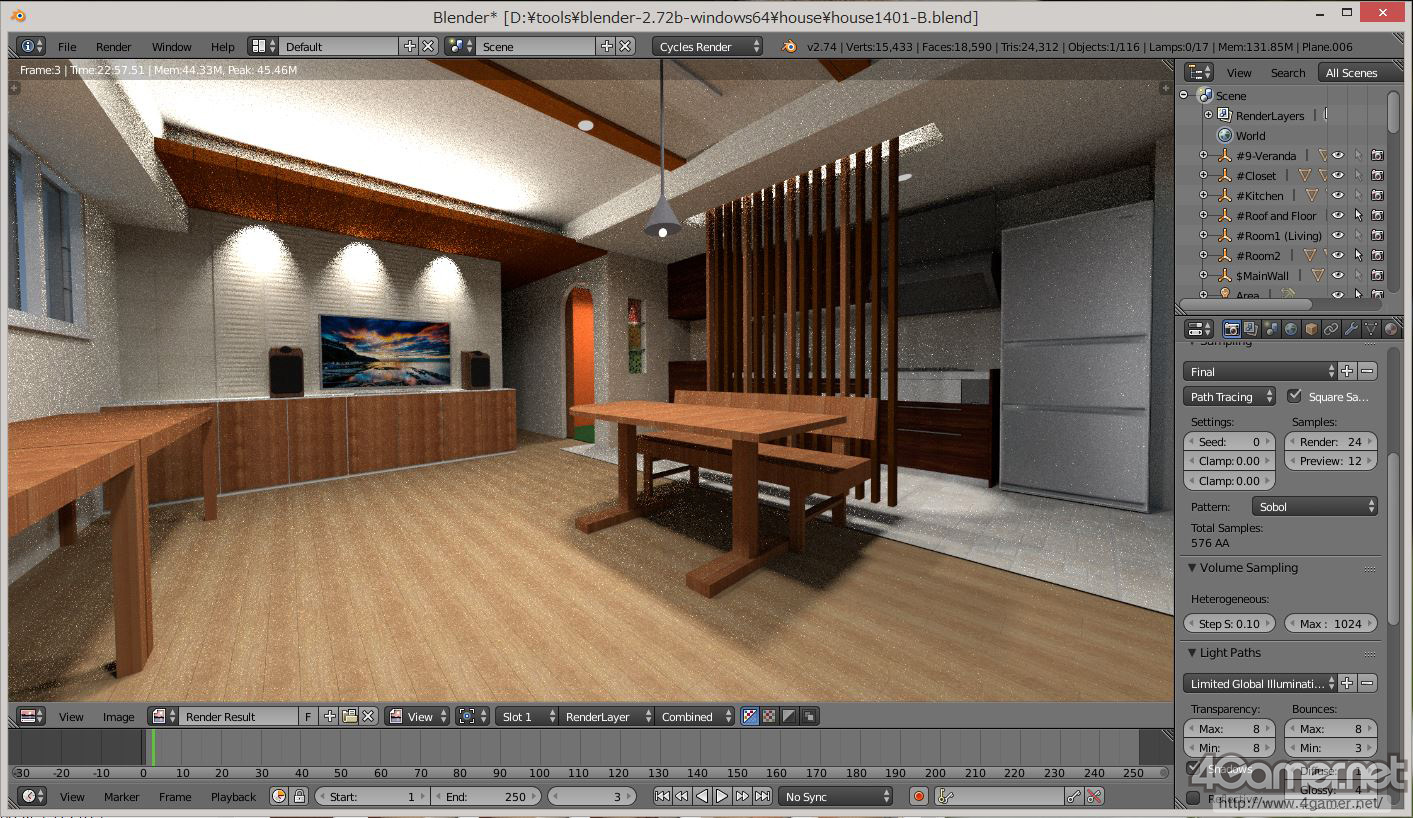This screenshot has height=818, width=1413.
Task: Open the Image editor type selector
Action: point(32,716)
